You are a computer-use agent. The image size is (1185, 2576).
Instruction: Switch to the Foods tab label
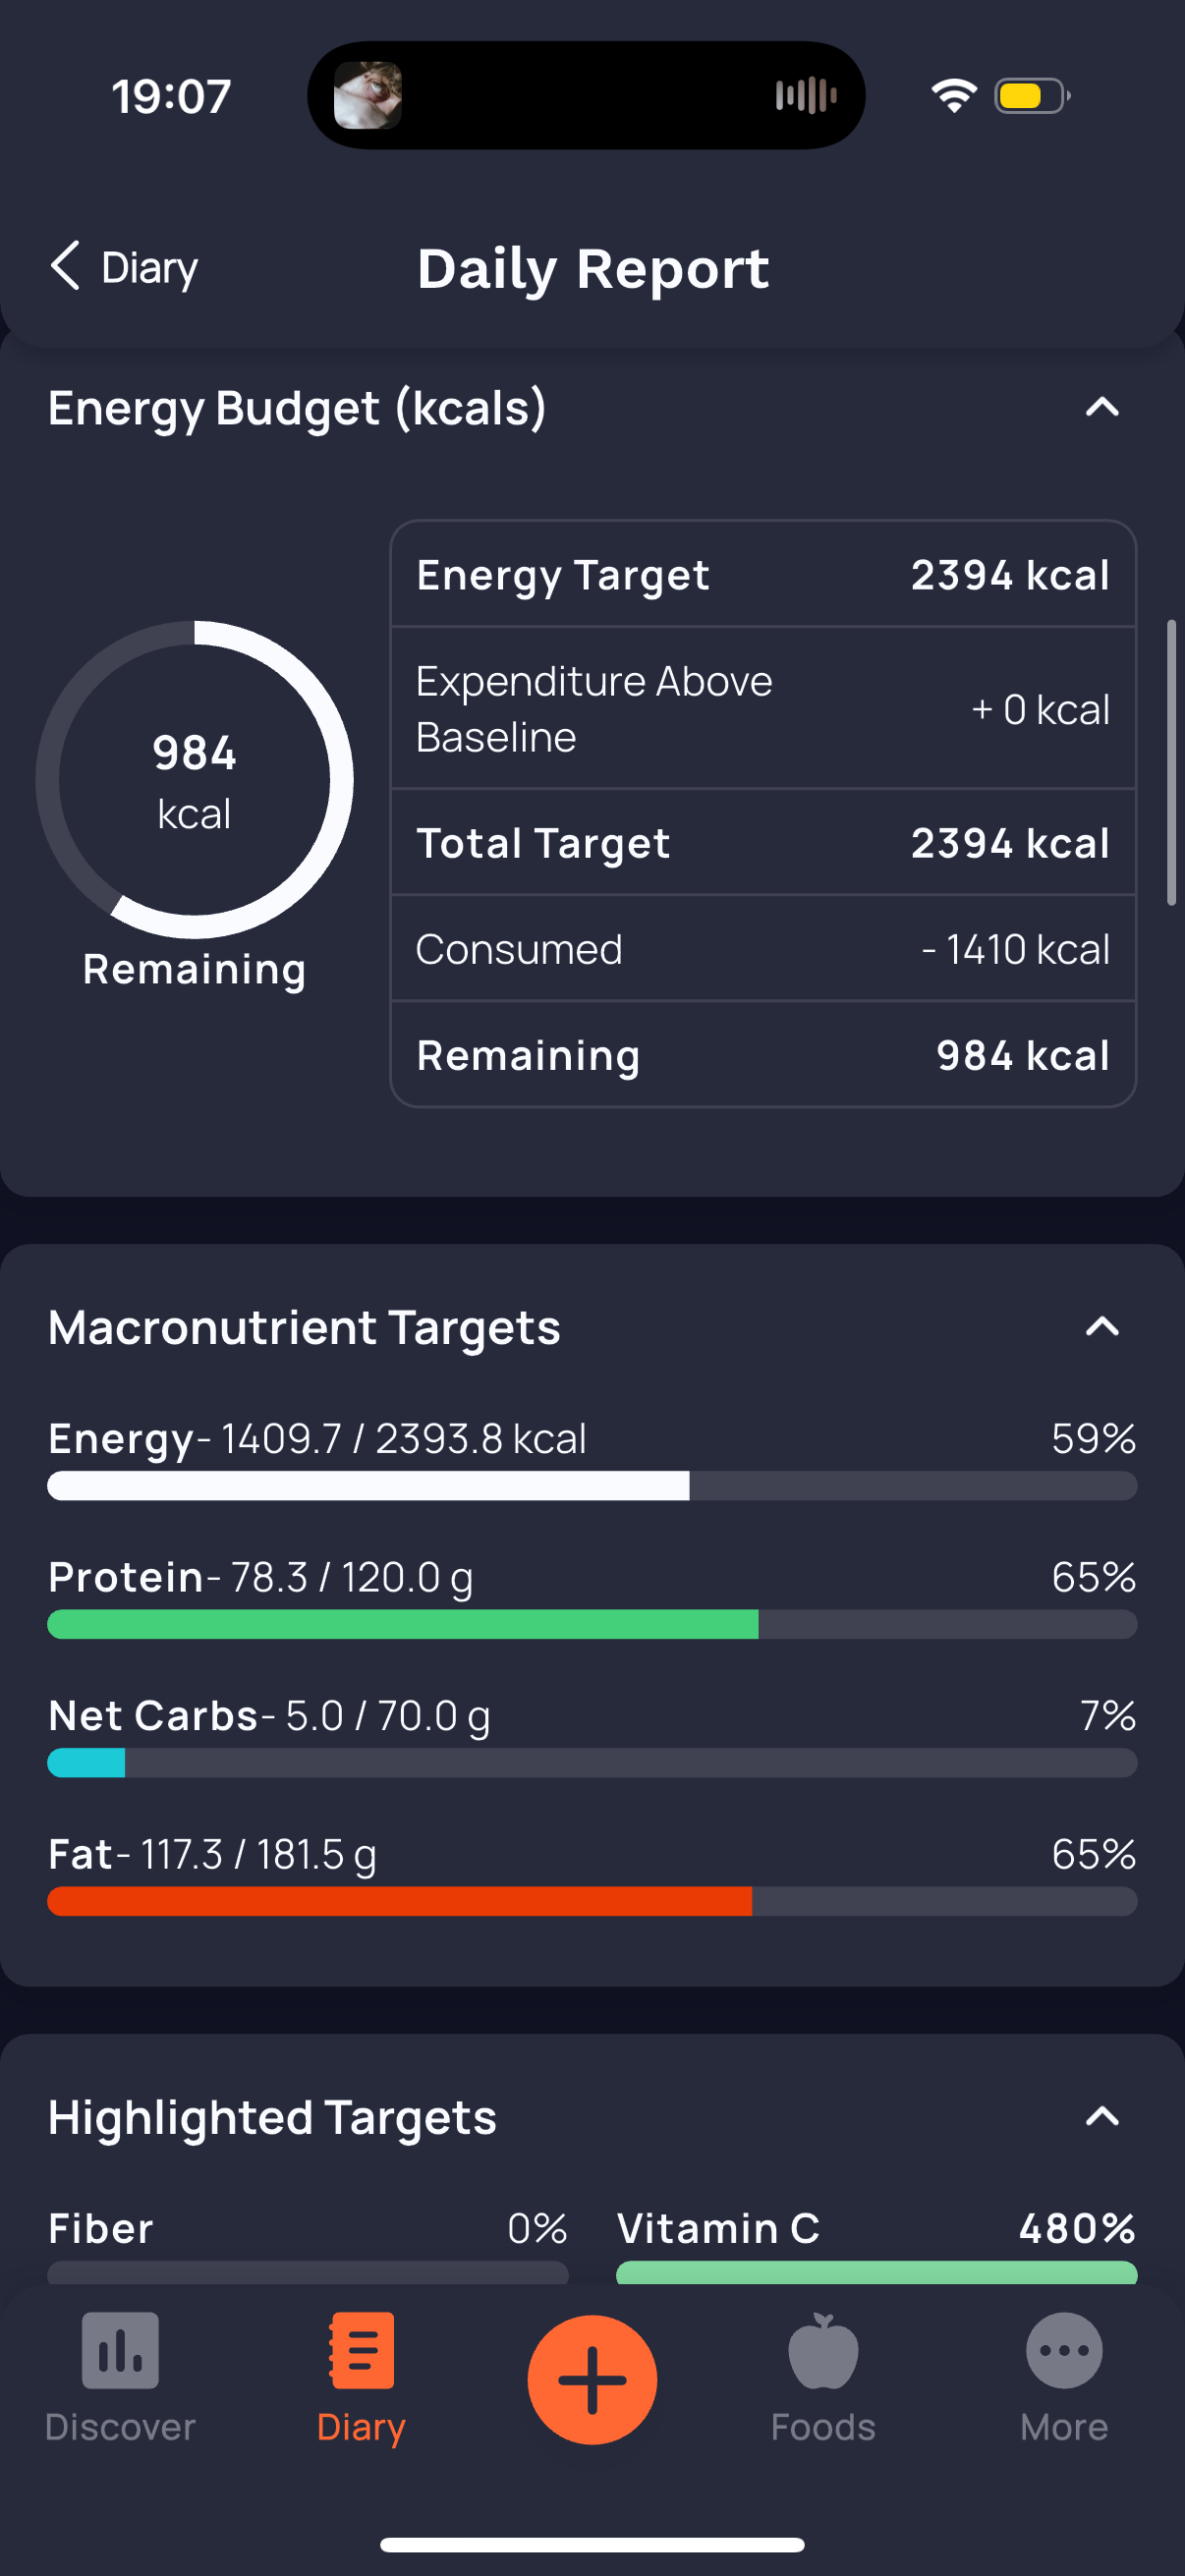[x=823, y=2426]
